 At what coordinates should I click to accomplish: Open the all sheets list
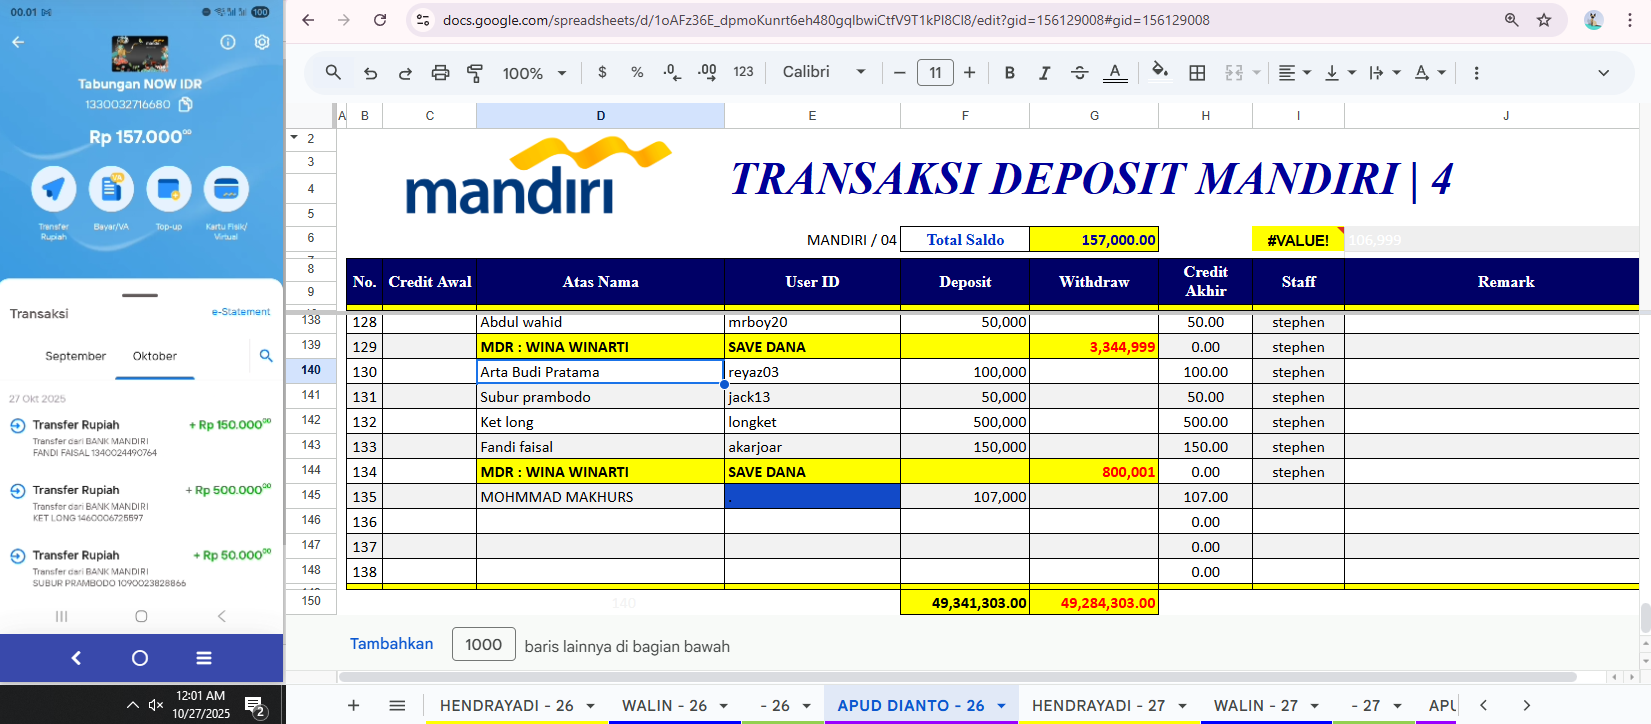397,705
